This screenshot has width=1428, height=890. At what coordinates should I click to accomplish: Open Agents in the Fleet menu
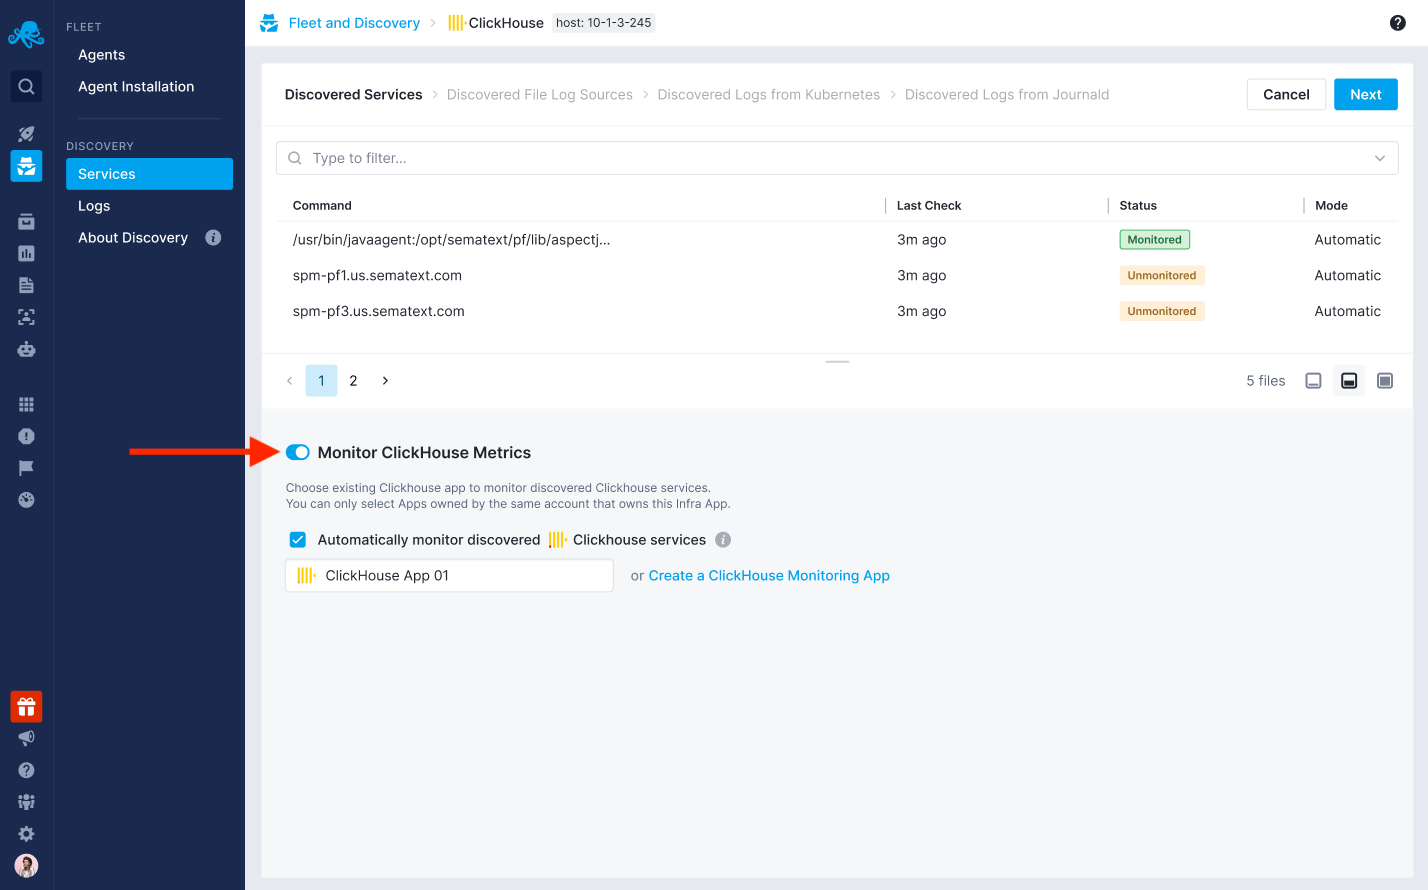pyautogui.click(x=102, y=55)
